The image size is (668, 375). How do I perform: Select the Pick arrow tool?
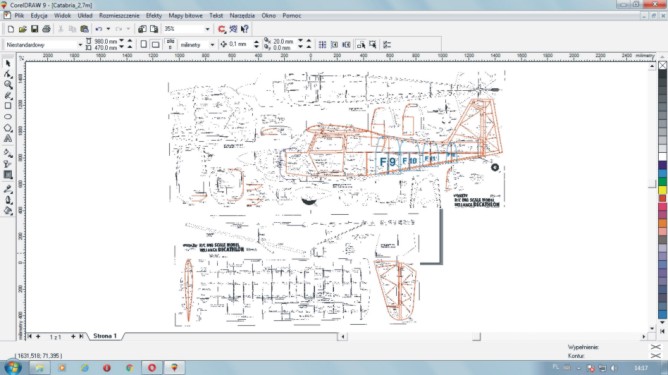(8, 63)
